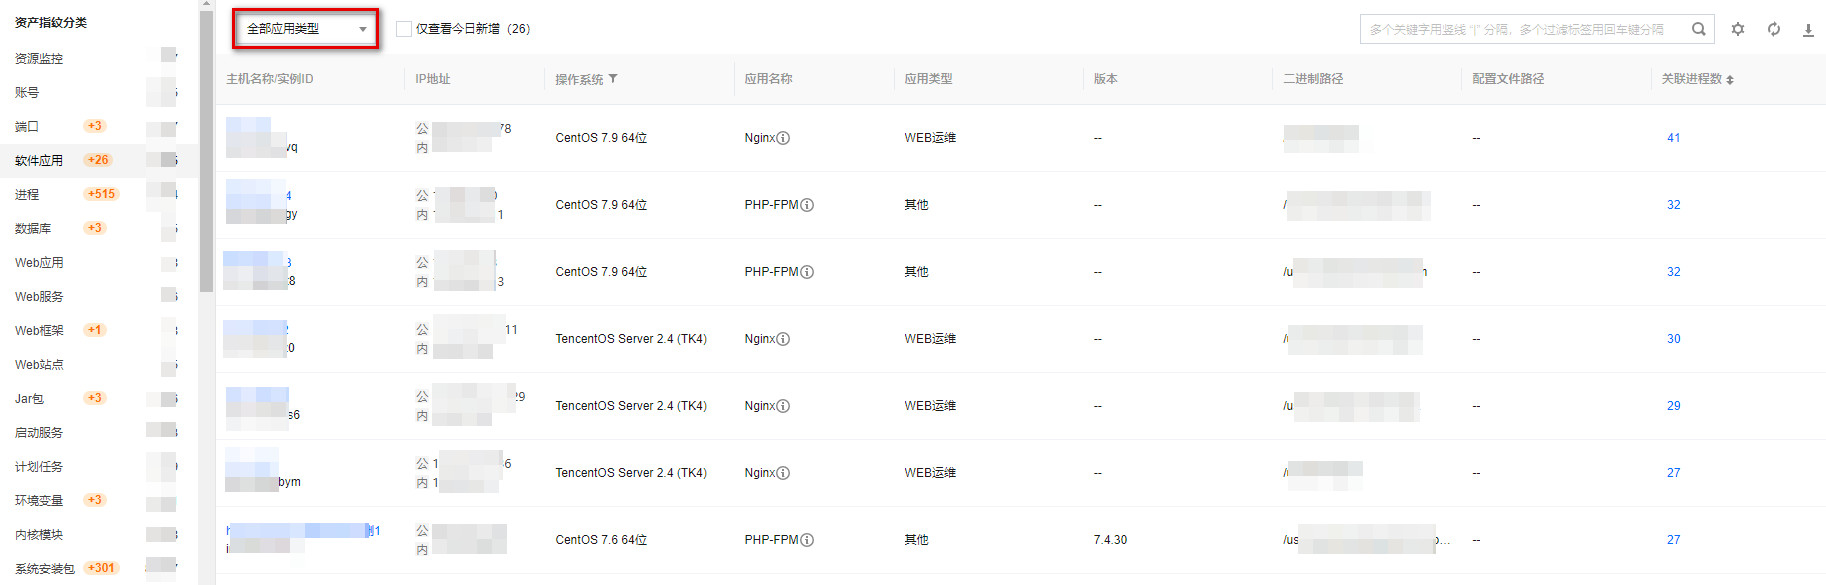Open Web框架 category
Screen dimensions: 1826x585
pyautogui.click(x=39, y=330)
